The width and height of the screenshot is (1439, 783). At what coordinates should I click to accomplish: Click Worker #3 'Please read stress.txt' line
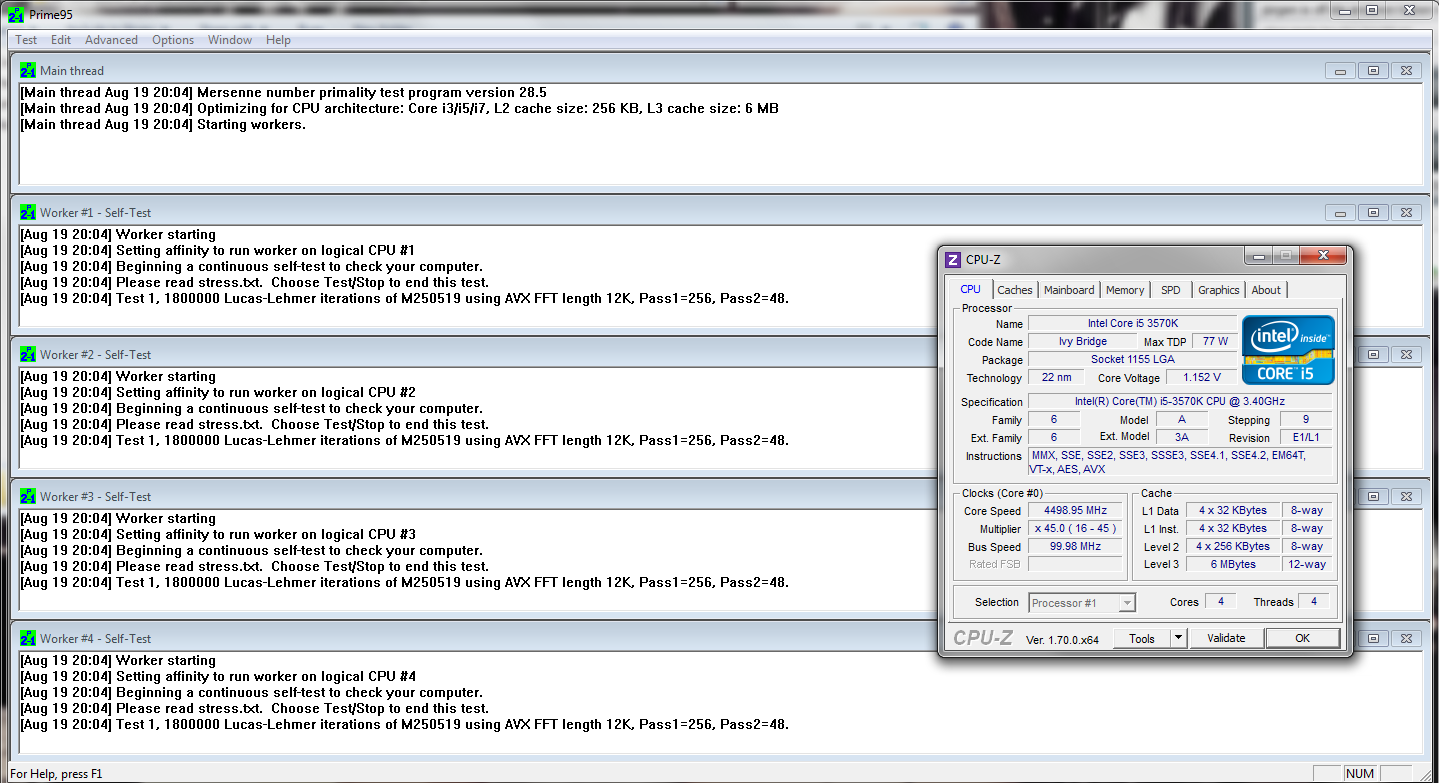(254, 566)
